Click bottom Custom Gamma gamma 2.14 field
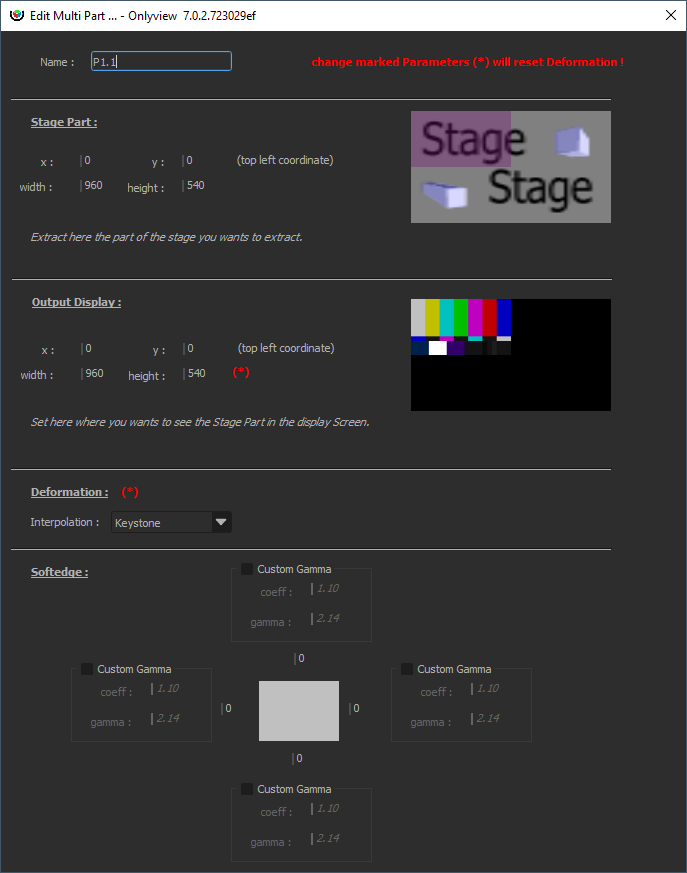 327,838
